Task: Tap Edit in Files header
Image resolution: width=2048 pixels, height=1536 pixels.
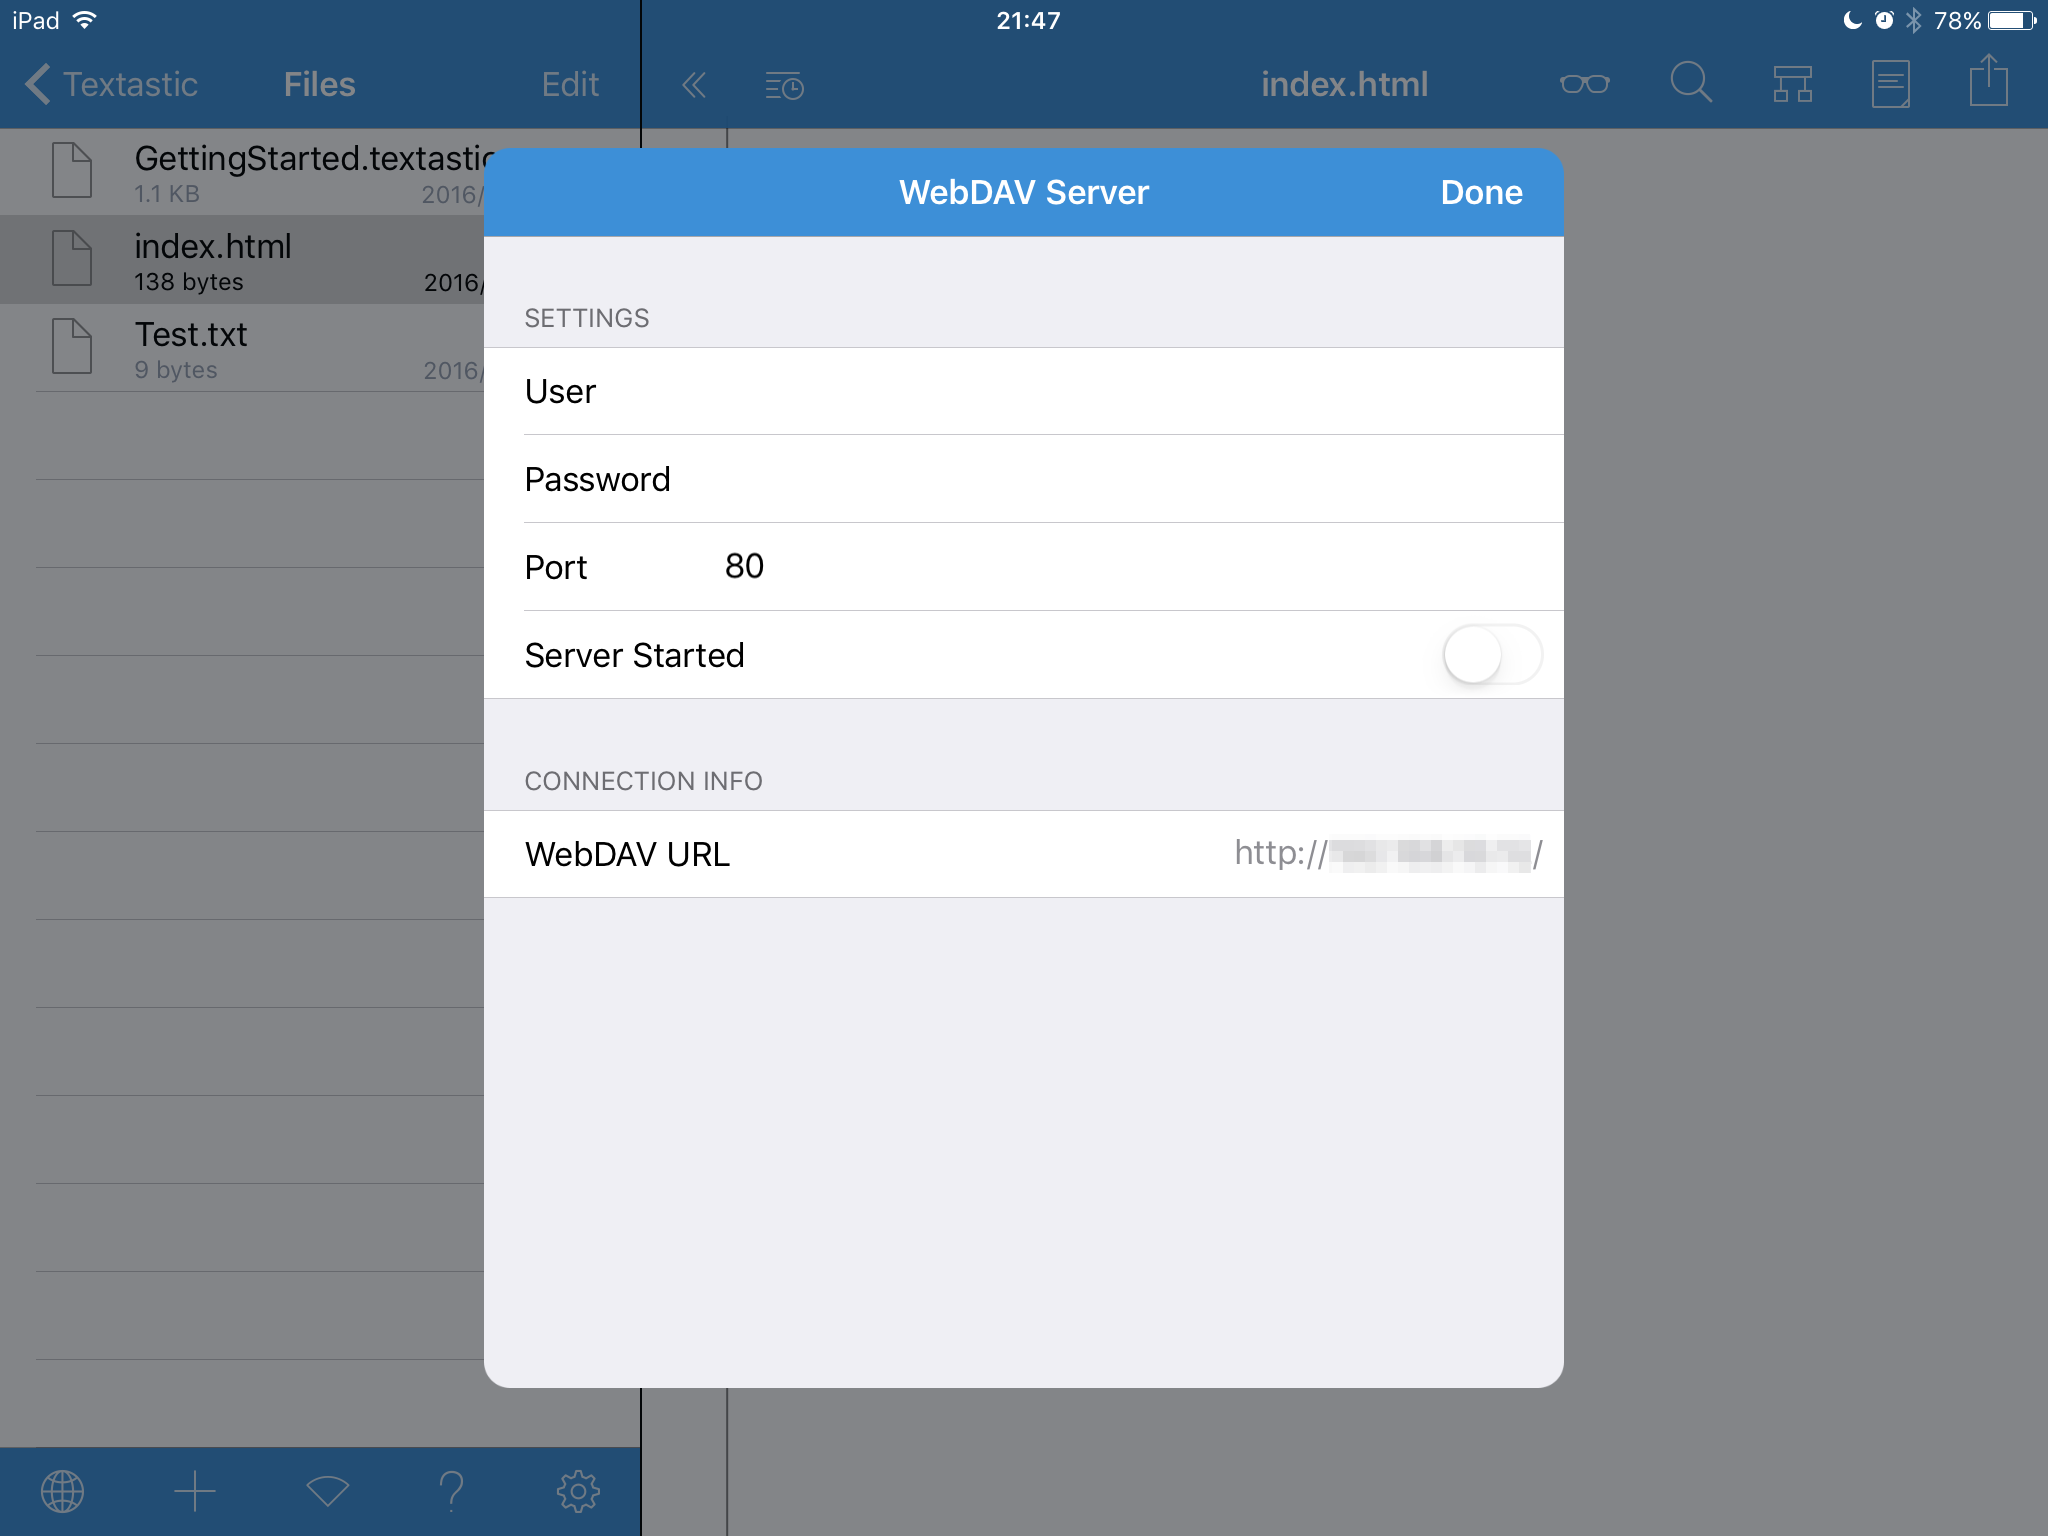Action: click(x=569, y=84)
